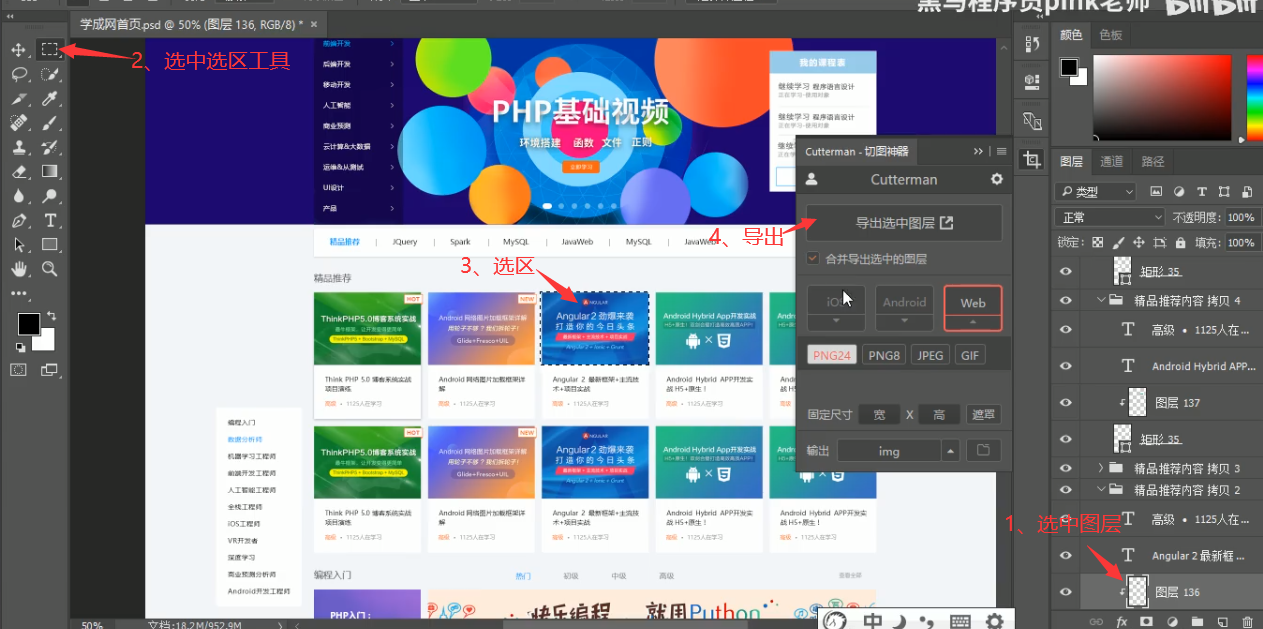1263x629 pixels.
Task: Select the Horizontal Type tool
Action: click(x=49, y=220)
